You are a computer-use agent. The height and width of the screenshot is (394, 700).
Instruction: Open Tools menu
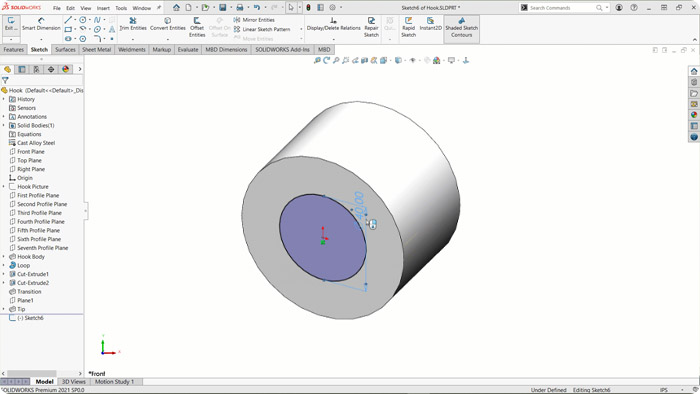pos(121,8)
